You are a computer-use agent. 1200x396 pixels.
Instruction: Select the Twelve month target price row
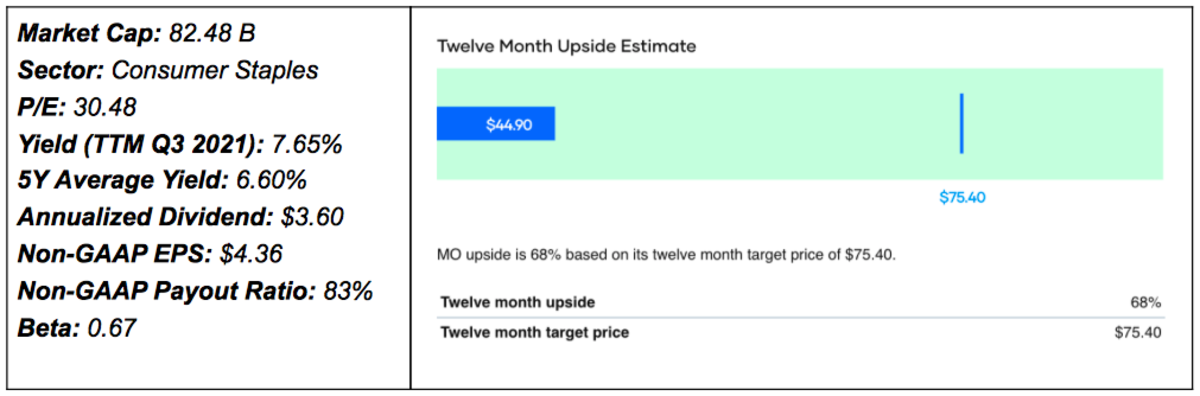[x=800, y=332]
